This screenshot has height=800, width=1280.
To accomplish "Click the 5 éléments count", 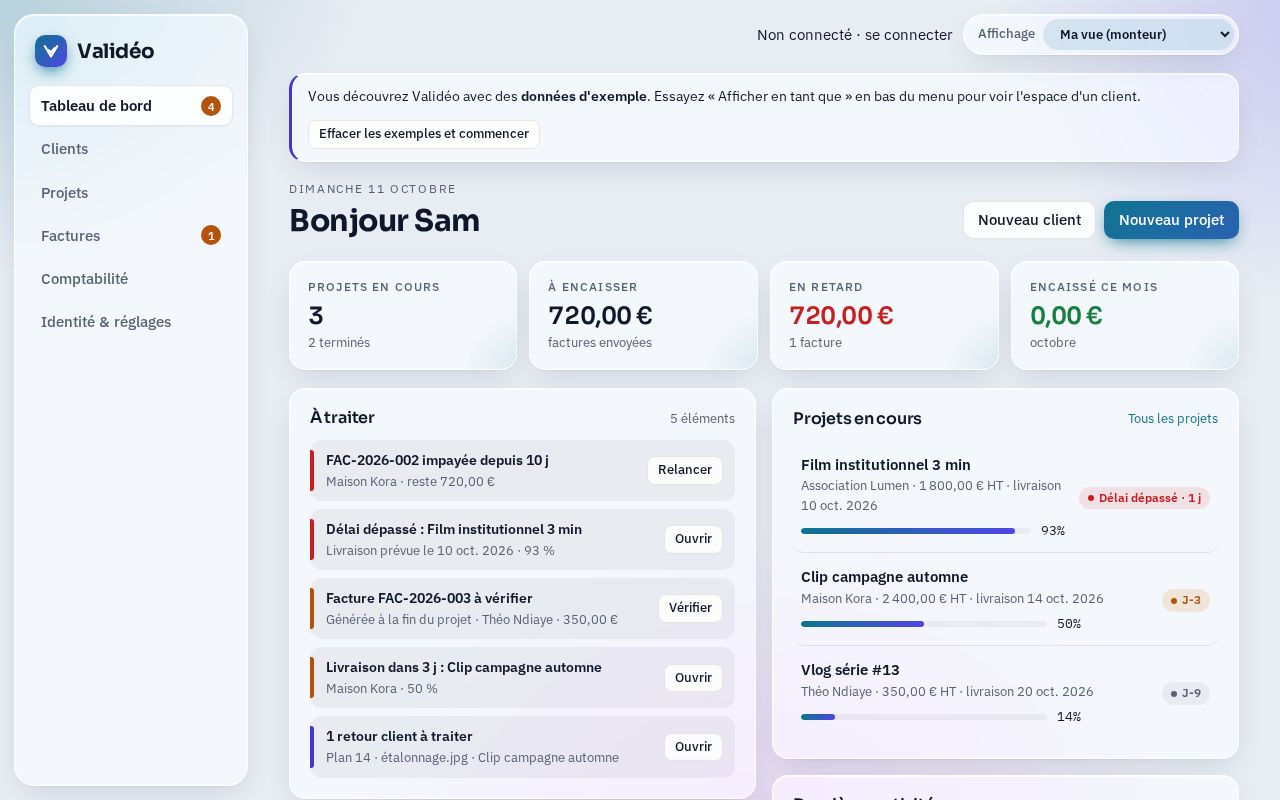I will (702, 419).
